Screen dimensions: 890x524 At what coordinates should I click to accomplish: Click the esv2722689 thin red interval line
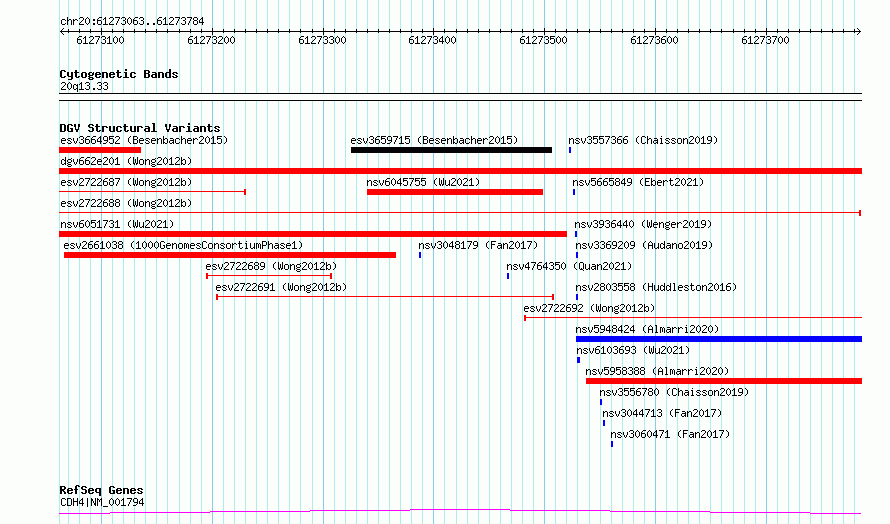[269, 276]
